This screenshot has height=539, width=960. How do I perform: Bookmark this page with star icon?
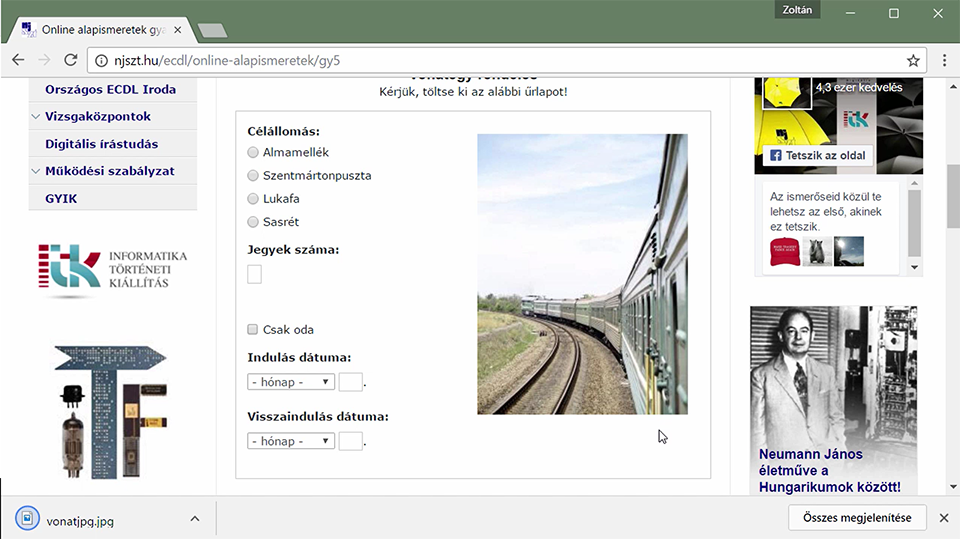point(913,61)
